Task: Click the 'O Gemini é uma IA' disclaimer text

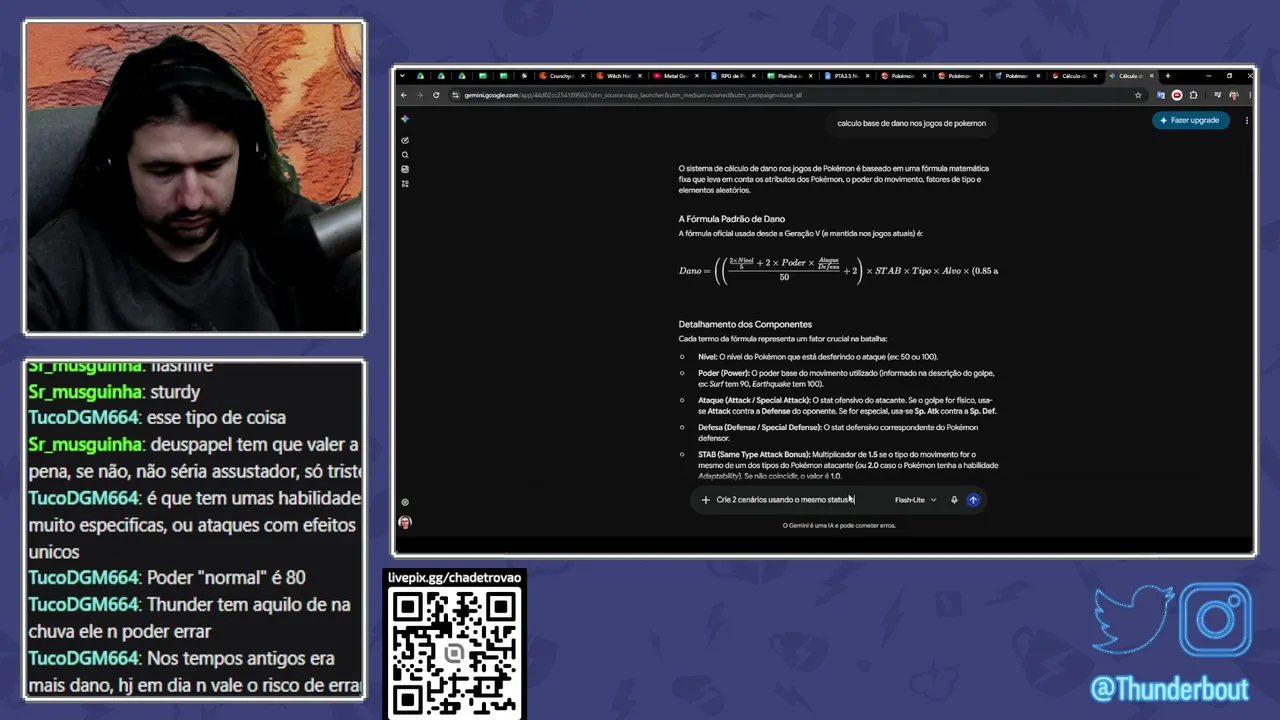Action: [839, 525]
